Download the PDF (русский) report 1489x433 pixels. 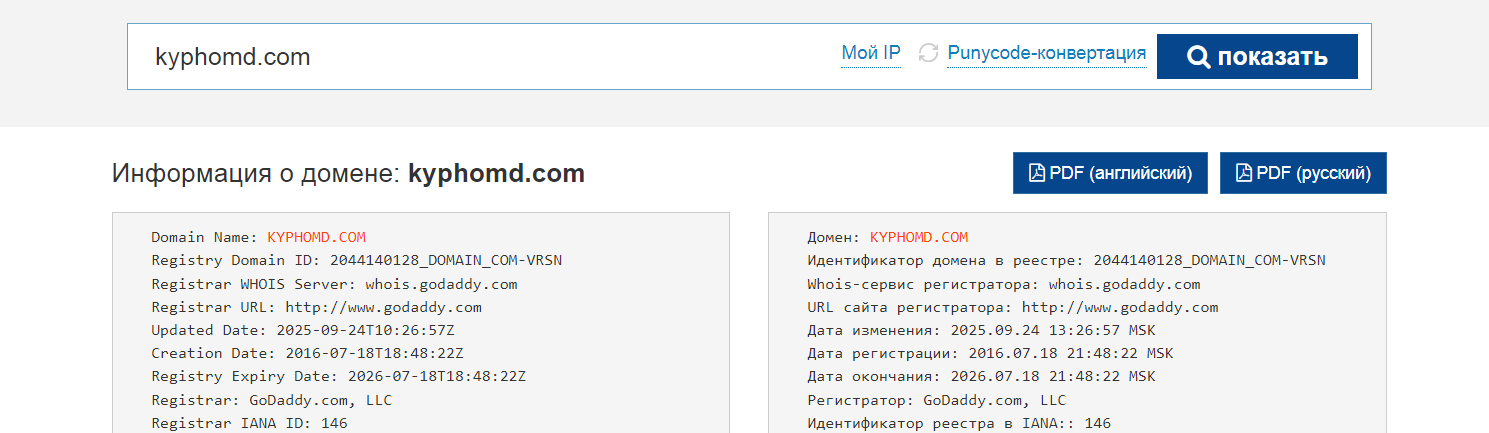point(1303,173)
